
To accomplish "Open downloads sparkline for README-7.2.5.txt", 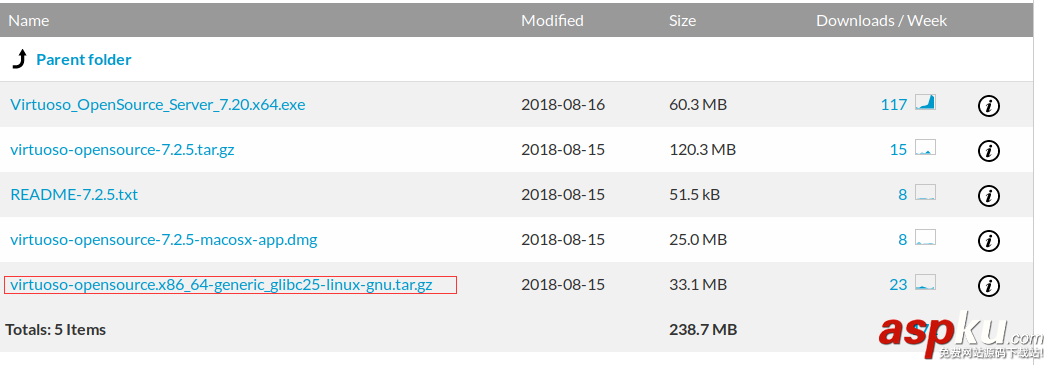I will point(925,193).
